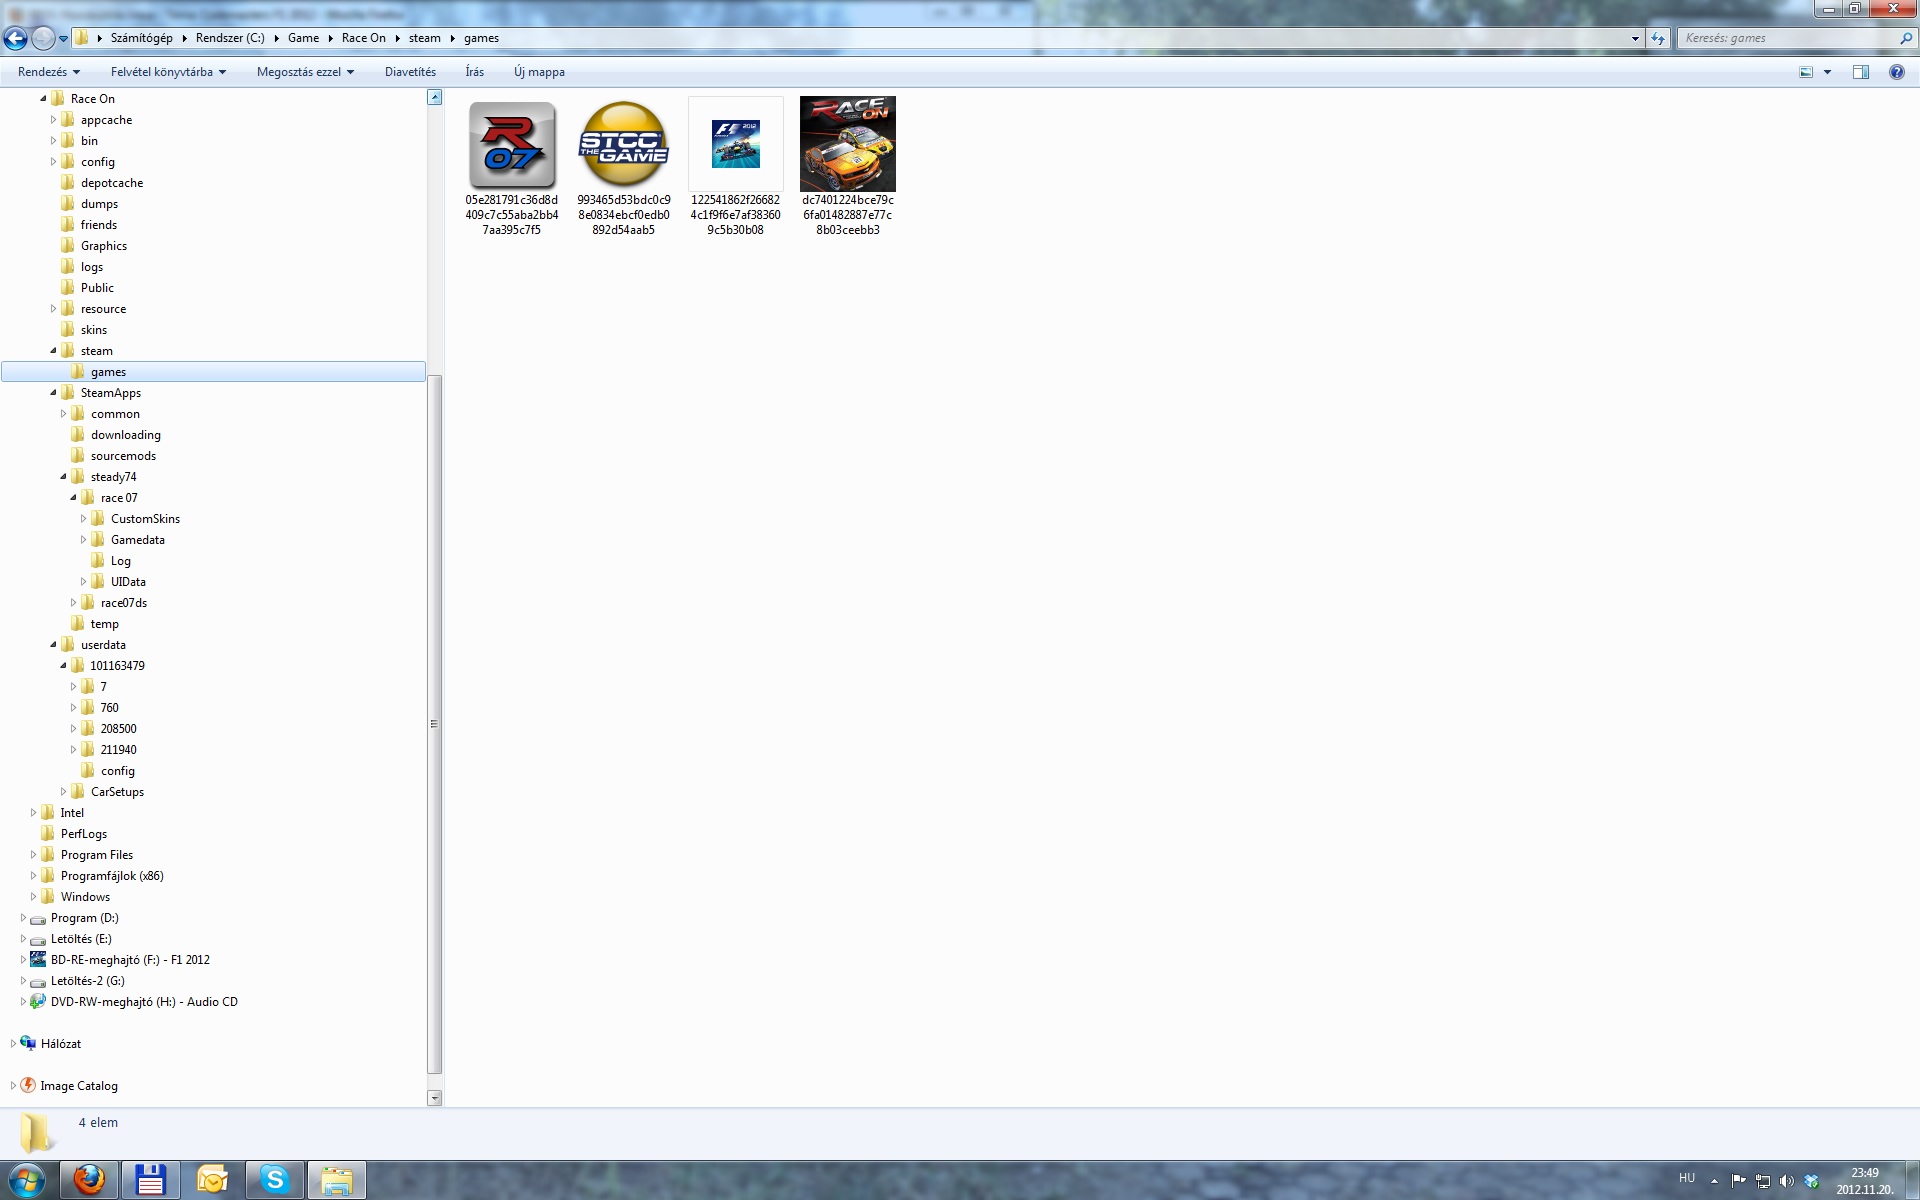Launch Firefox from the taskbar

(x=90, y=1181)
